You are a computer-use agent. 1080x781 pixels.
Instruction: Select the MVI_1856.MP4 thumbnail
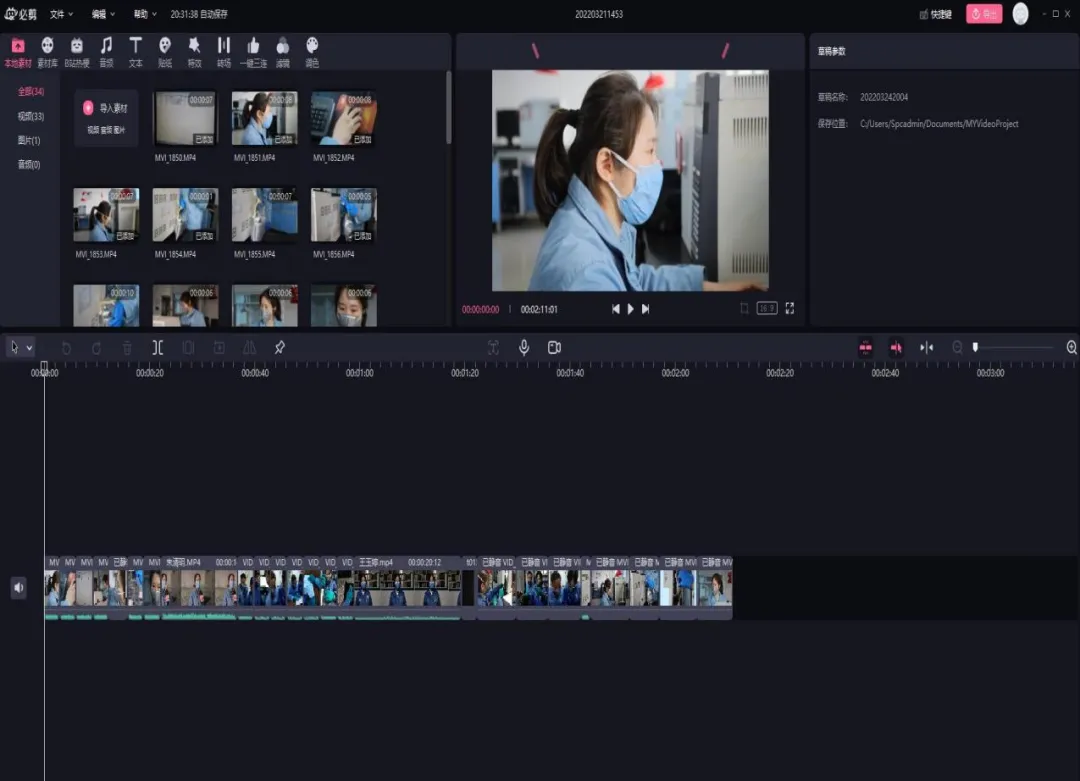[344, 215]
